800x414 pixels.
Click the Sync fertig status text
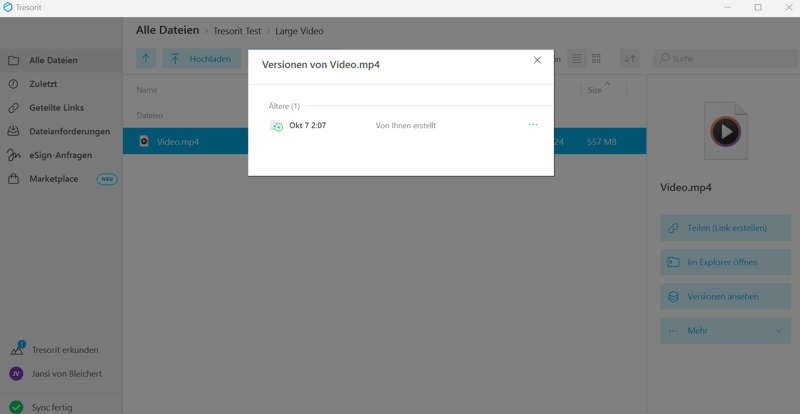[52, 408]
